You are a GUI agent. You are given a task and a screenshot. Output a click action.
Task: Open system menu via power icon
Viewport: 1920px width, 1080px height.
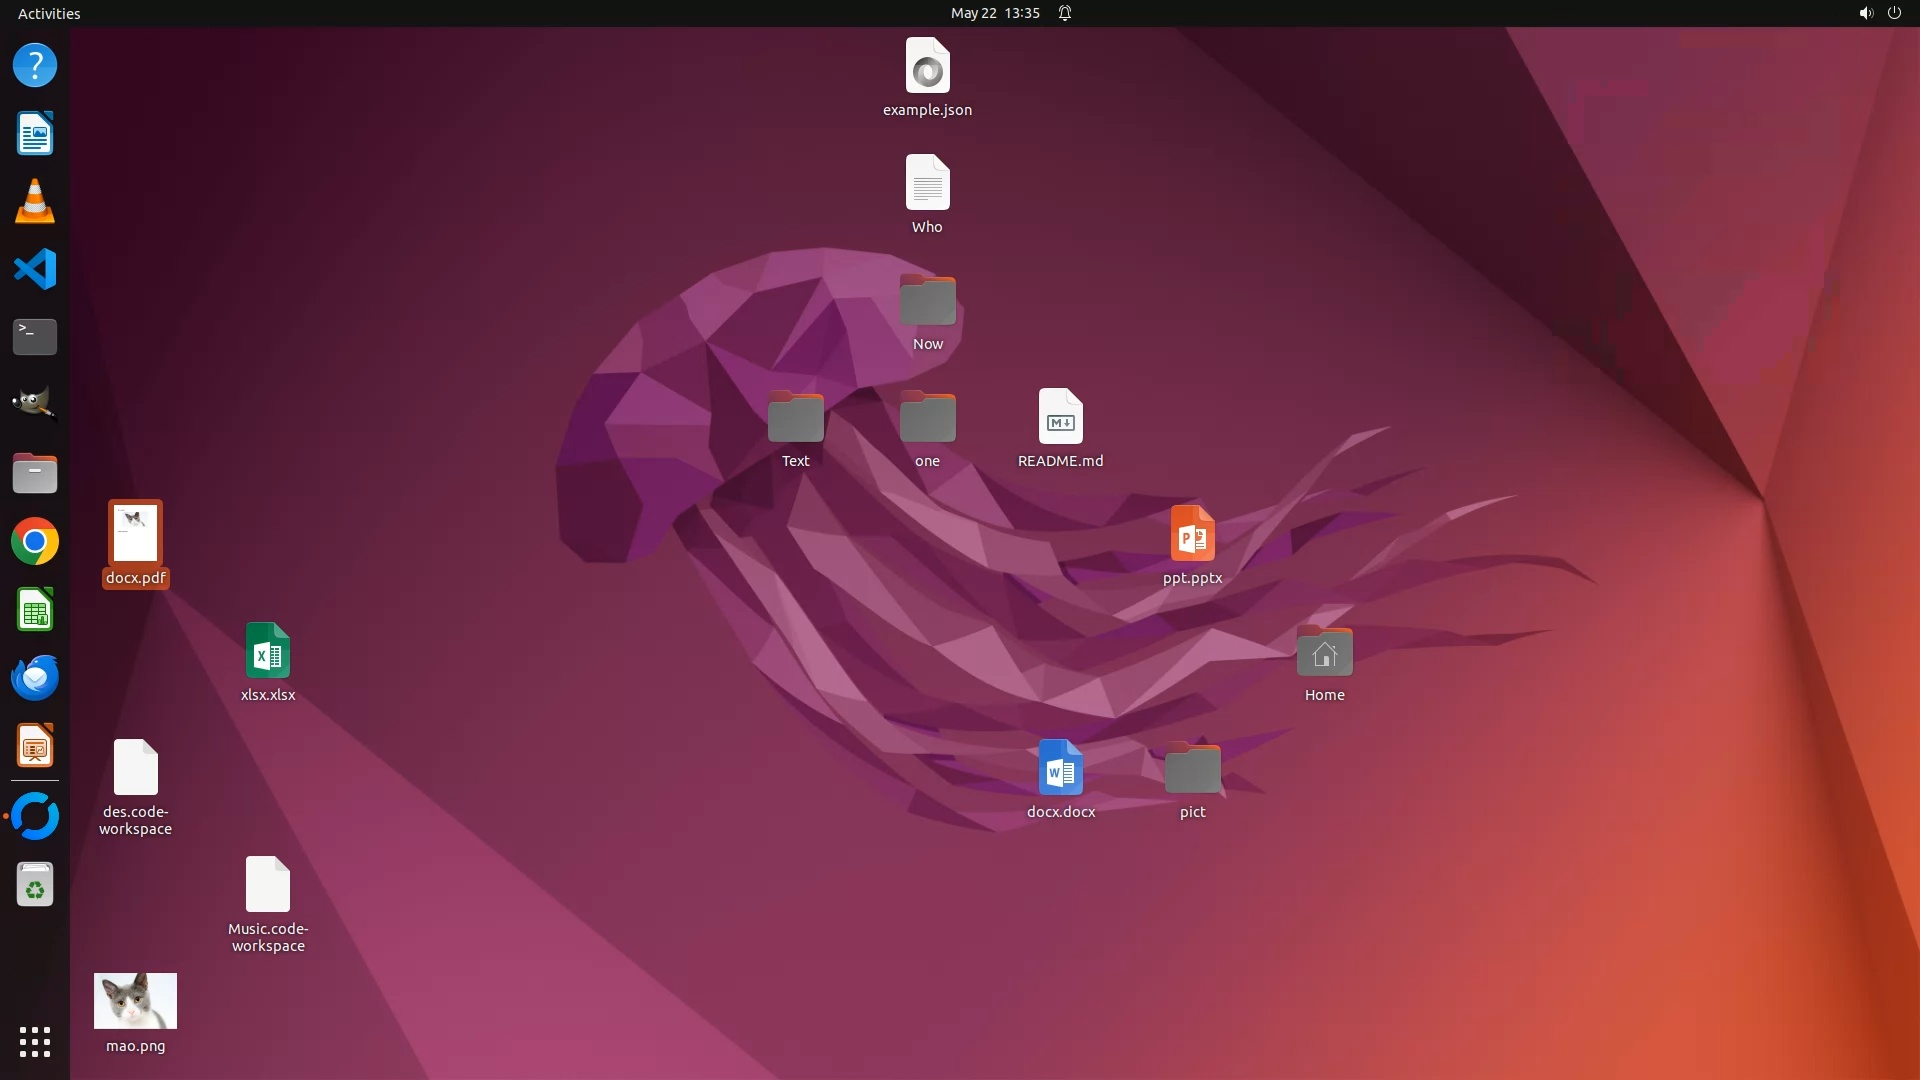[x=1894, y=13]
